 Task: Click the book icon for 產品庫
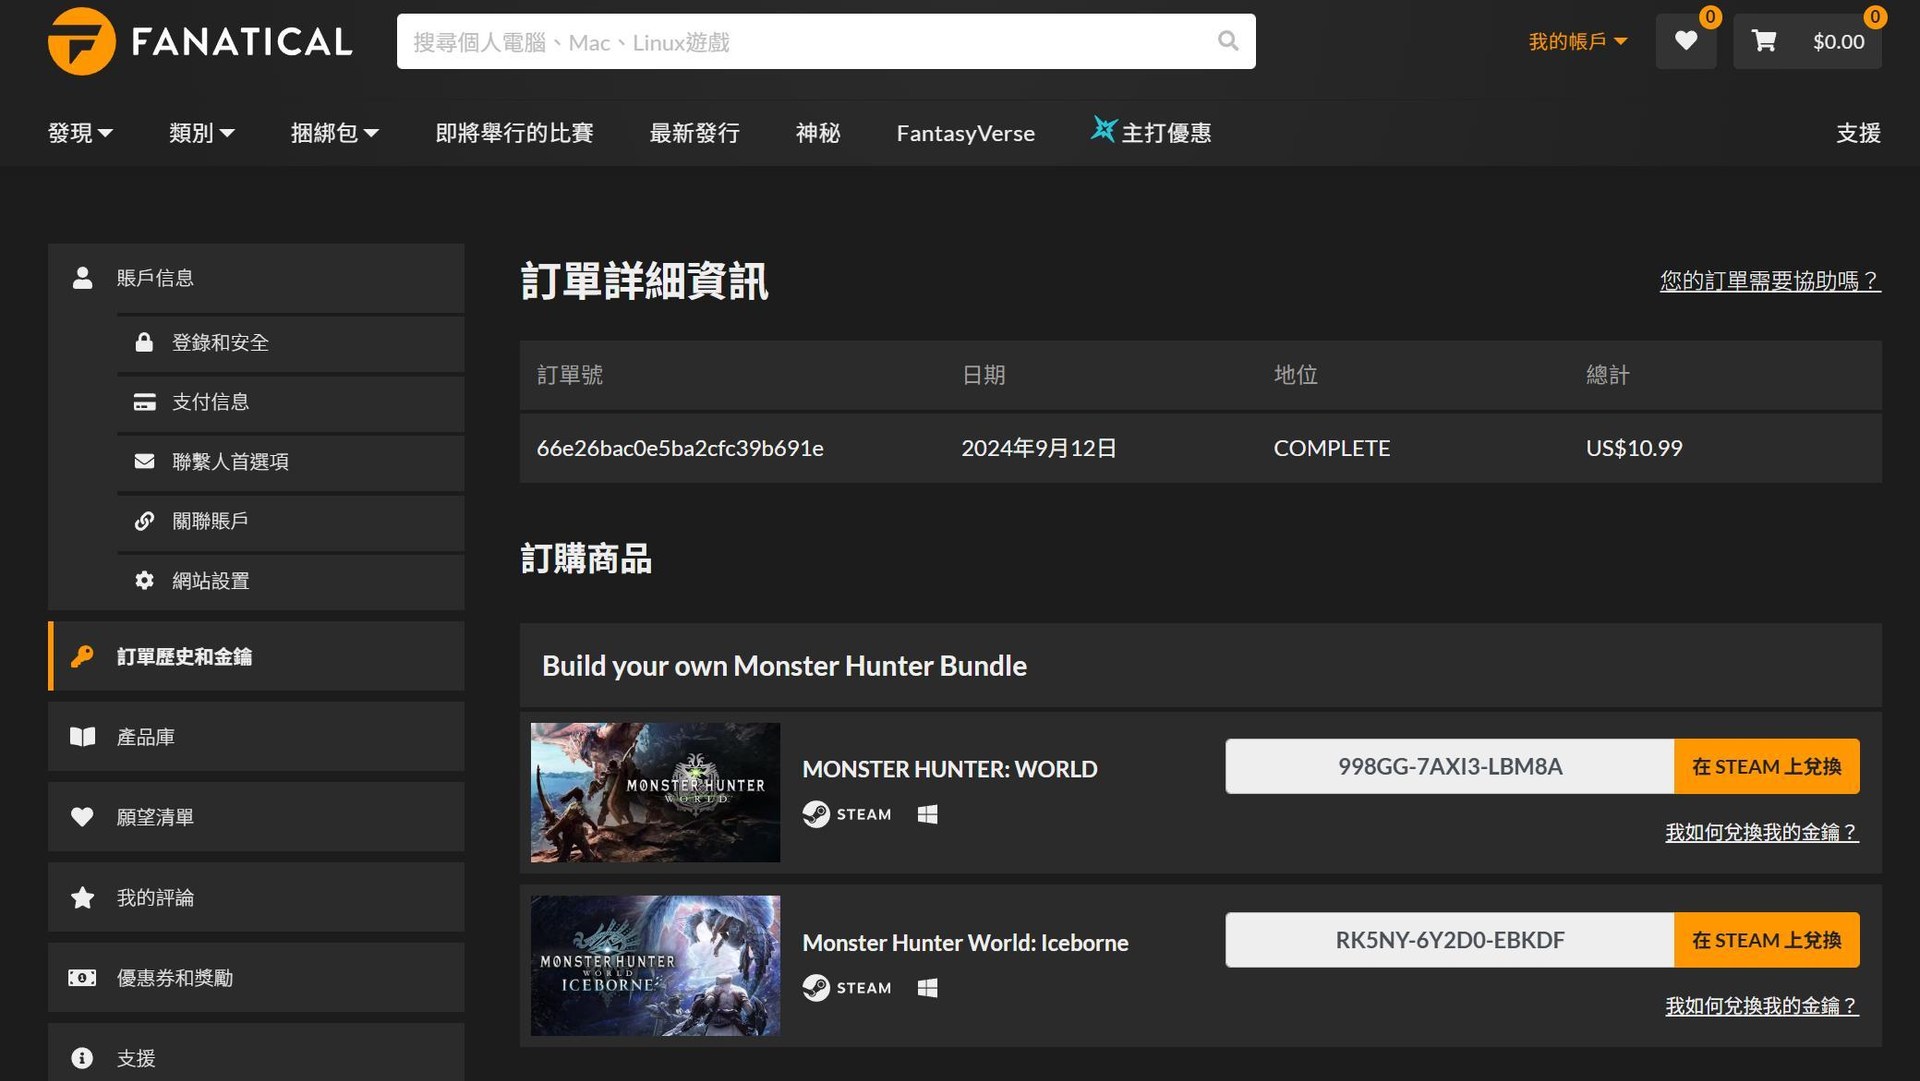pyautogui.click(x=82, y=737)
